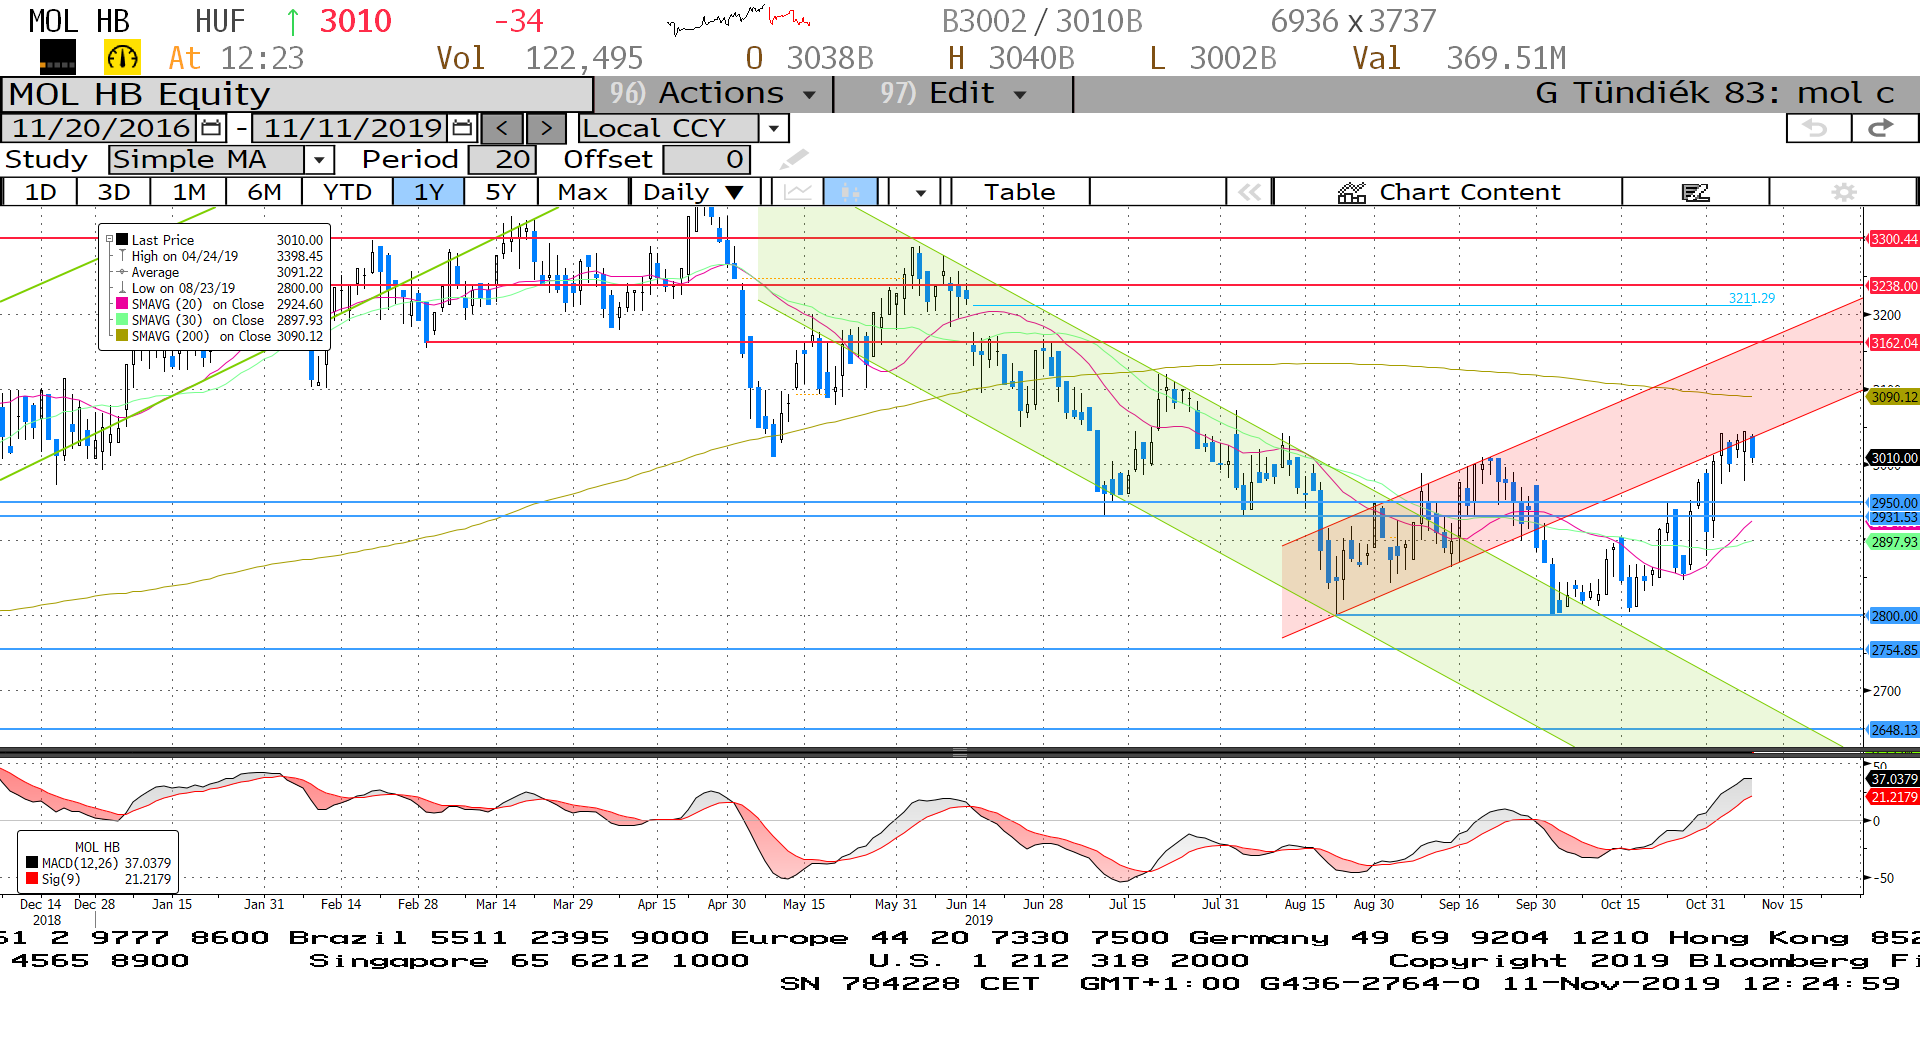
Task: Click the 2950.00 blue axis label
Action: (1893, 503)
